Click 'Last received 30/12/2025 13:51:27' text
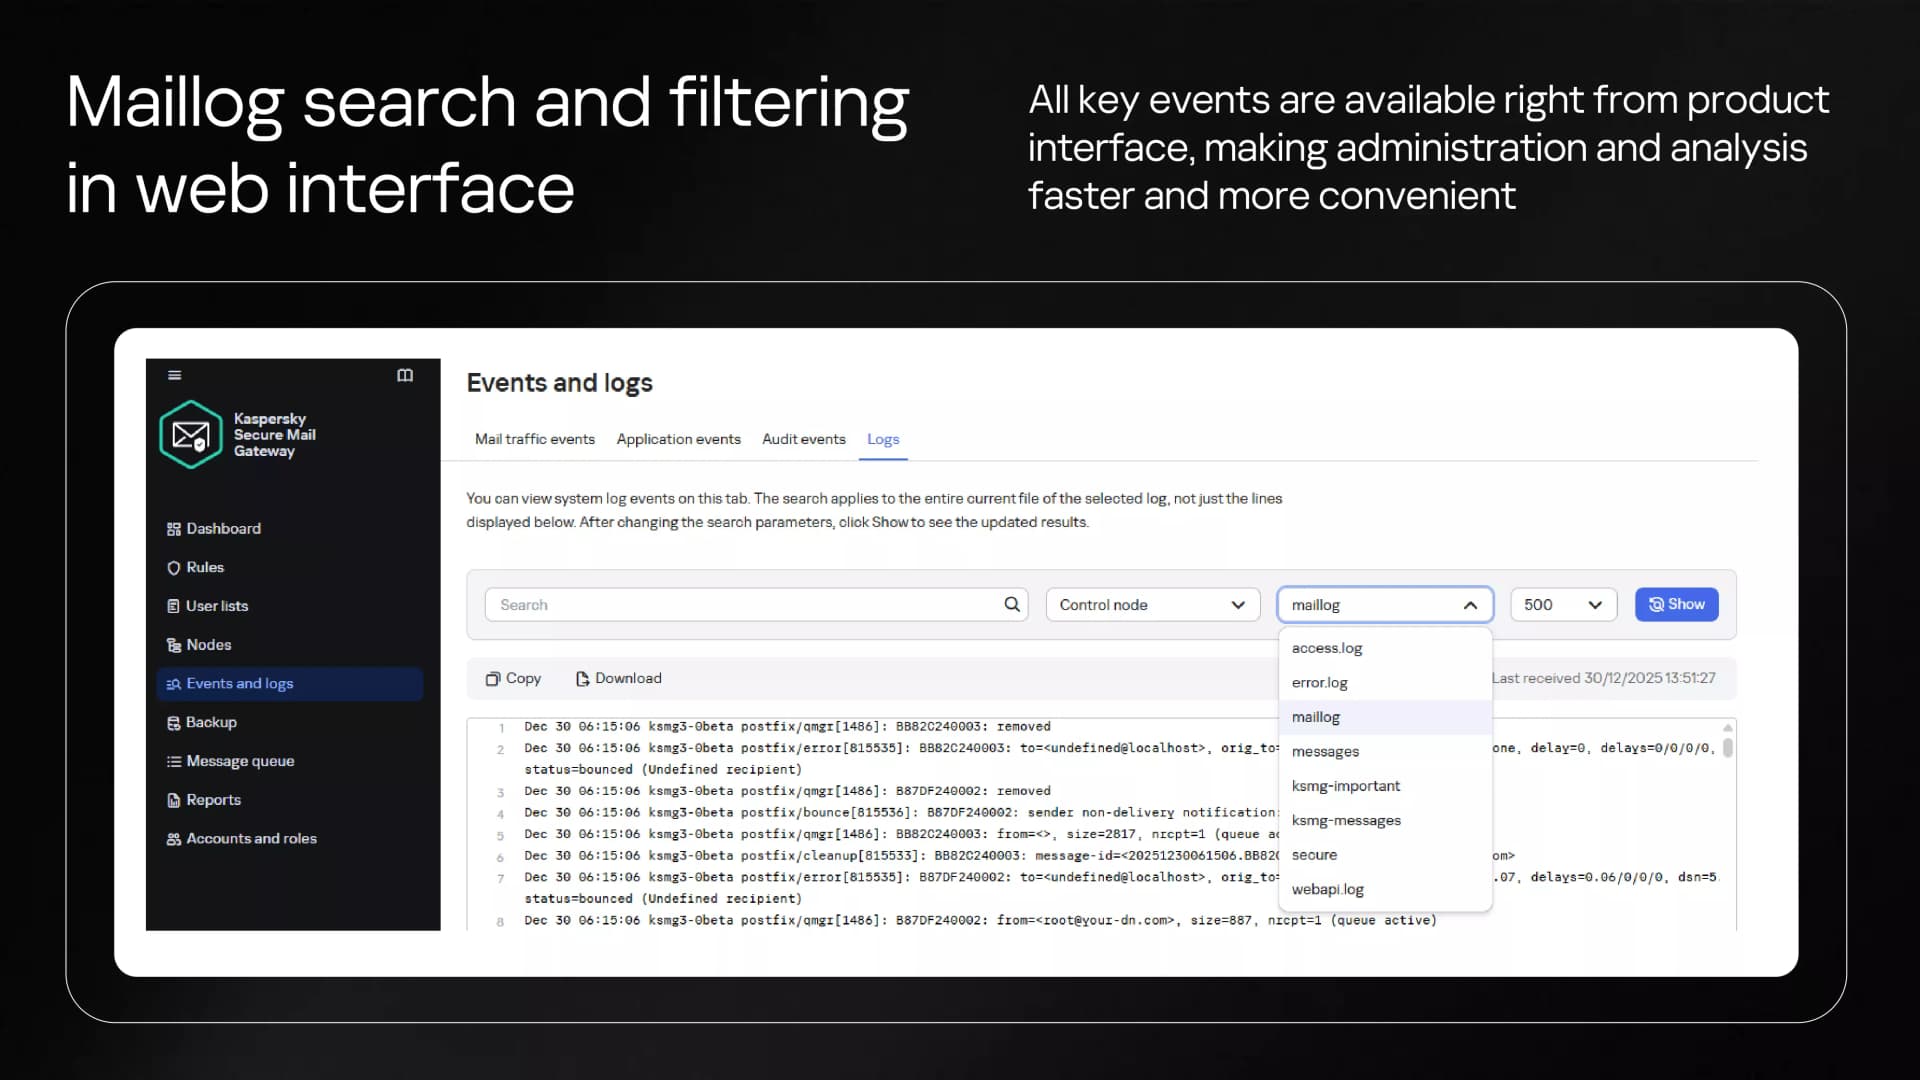 pyautogui.click(x=1603, y=678)
